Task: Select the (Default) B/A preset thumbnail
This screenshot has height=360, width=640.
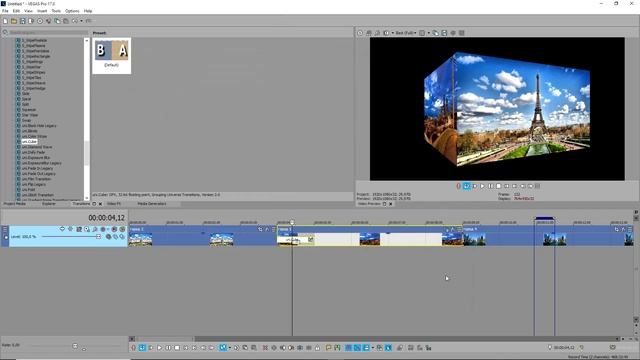Action: (x=111, y=56)
